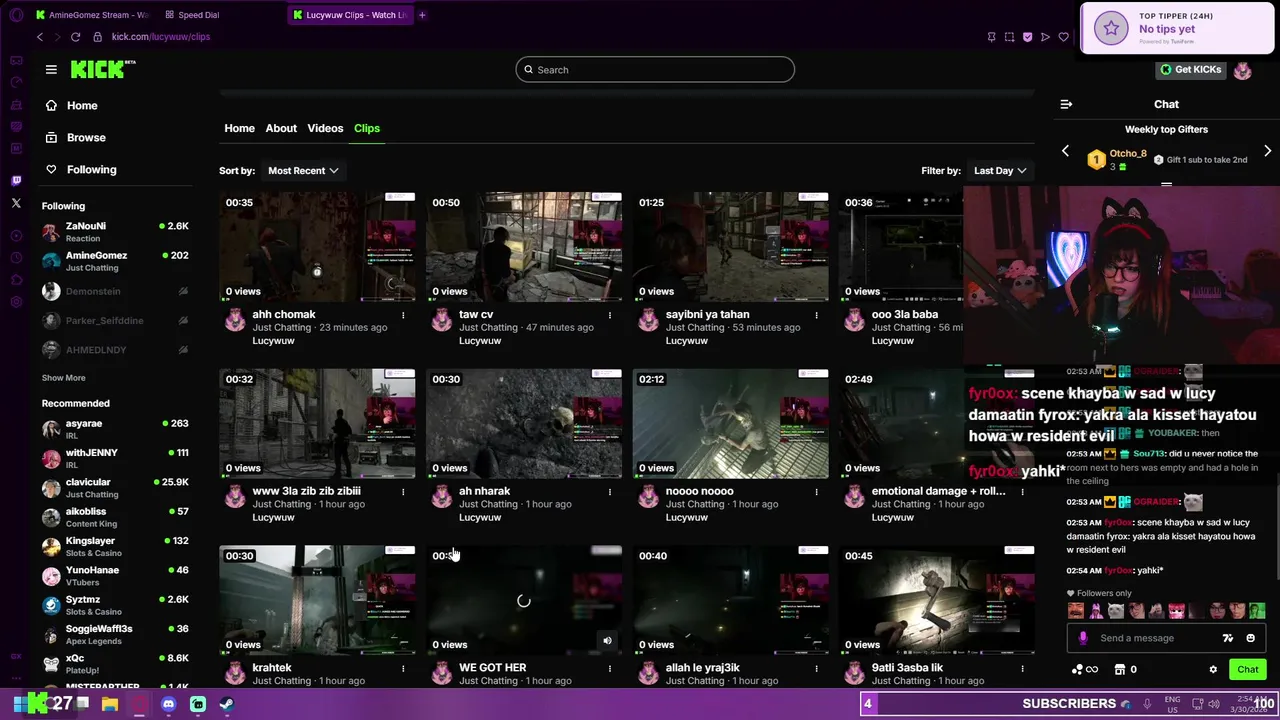The width and height of the screenshot is (1280, 720).
Task: Go to Browse in the sidebar
Action: [x=86, y=137]
